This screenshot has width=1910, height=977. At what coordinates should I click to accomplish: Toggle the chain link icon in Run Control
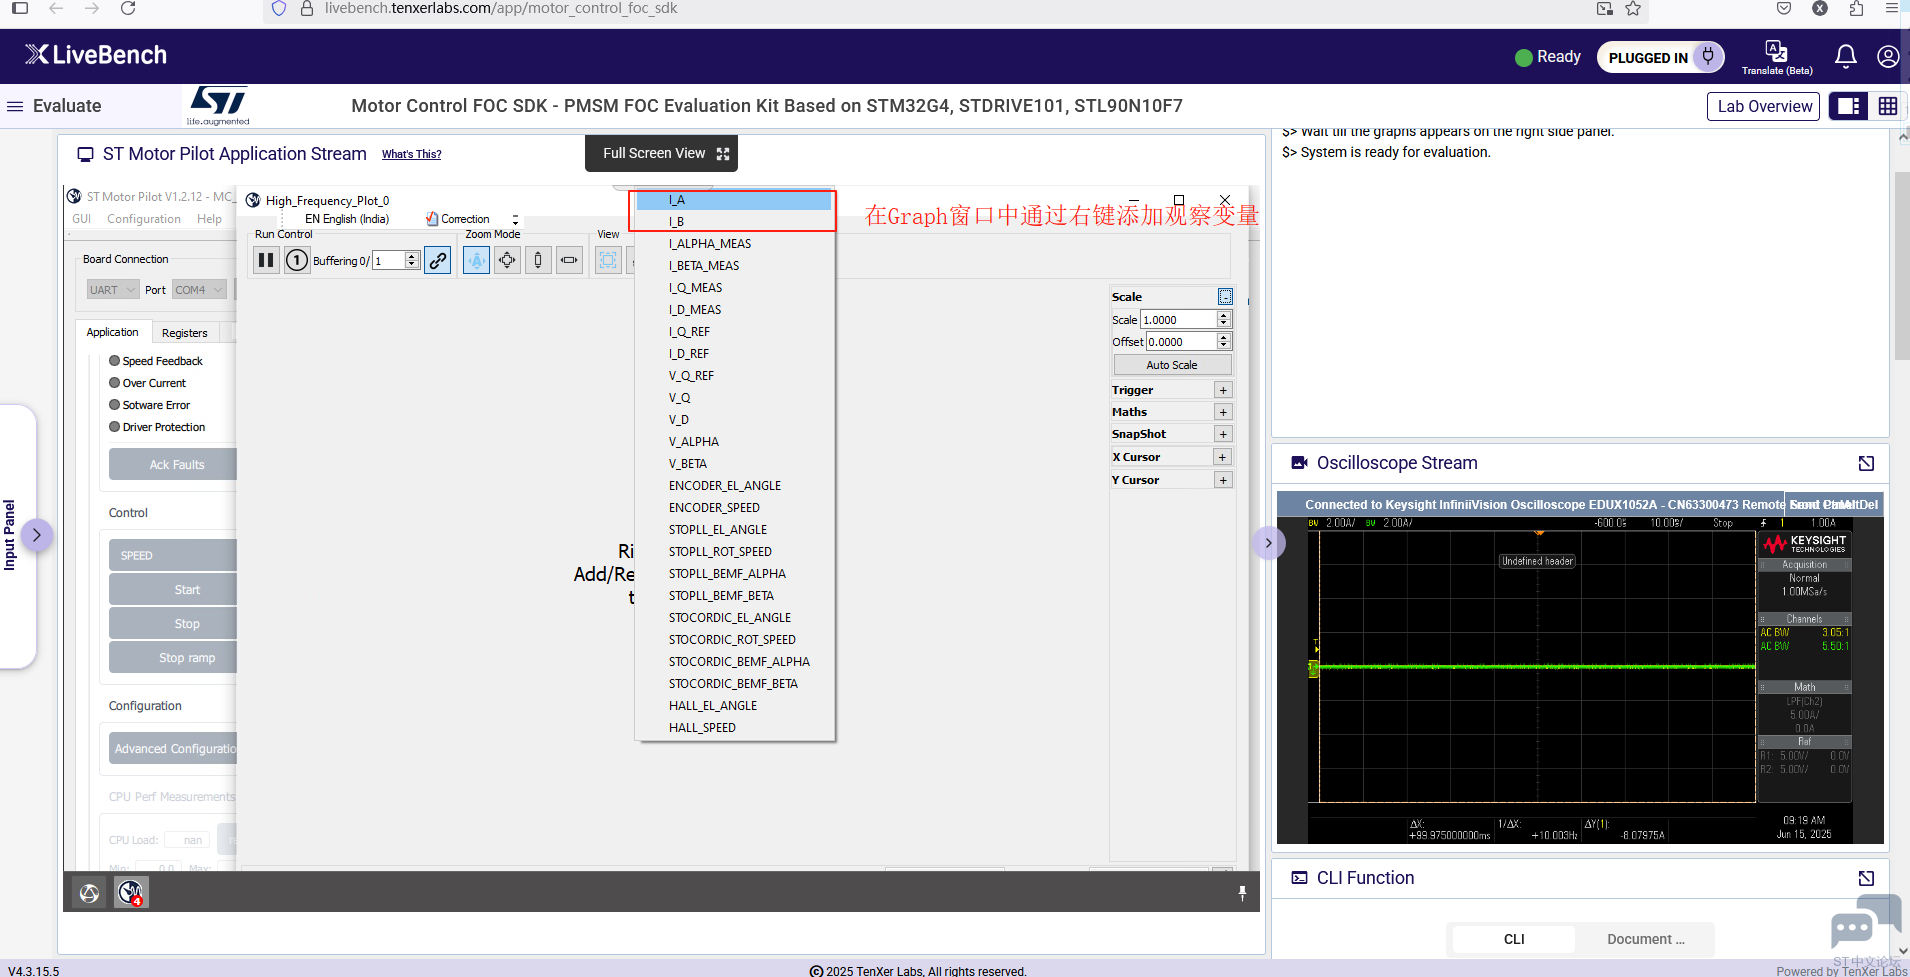tap(438, 261)
